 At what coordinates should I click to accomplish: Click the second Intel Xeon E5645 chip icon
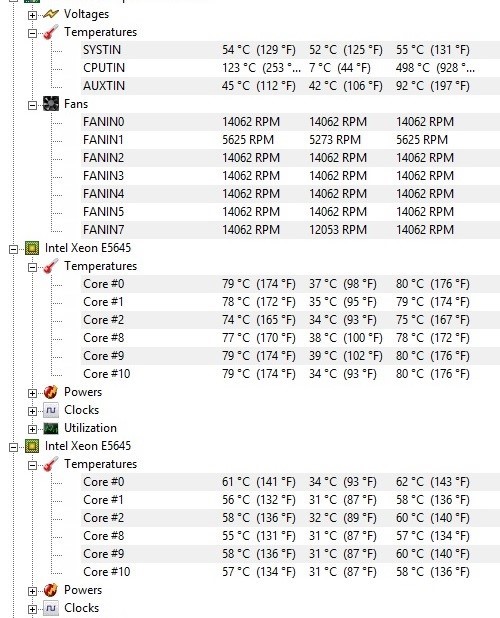coord(32,446)
